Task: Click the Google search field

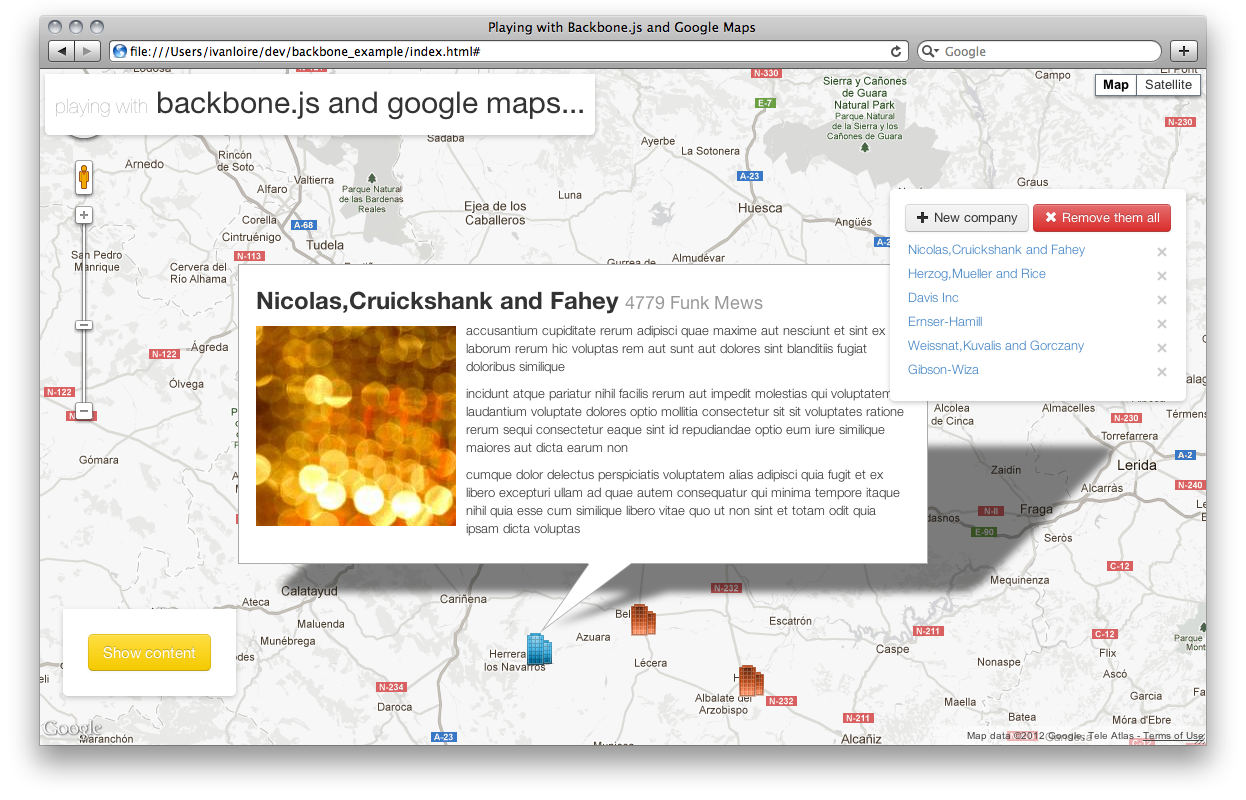Action: pyautogui.click(x=1039, y=51)
